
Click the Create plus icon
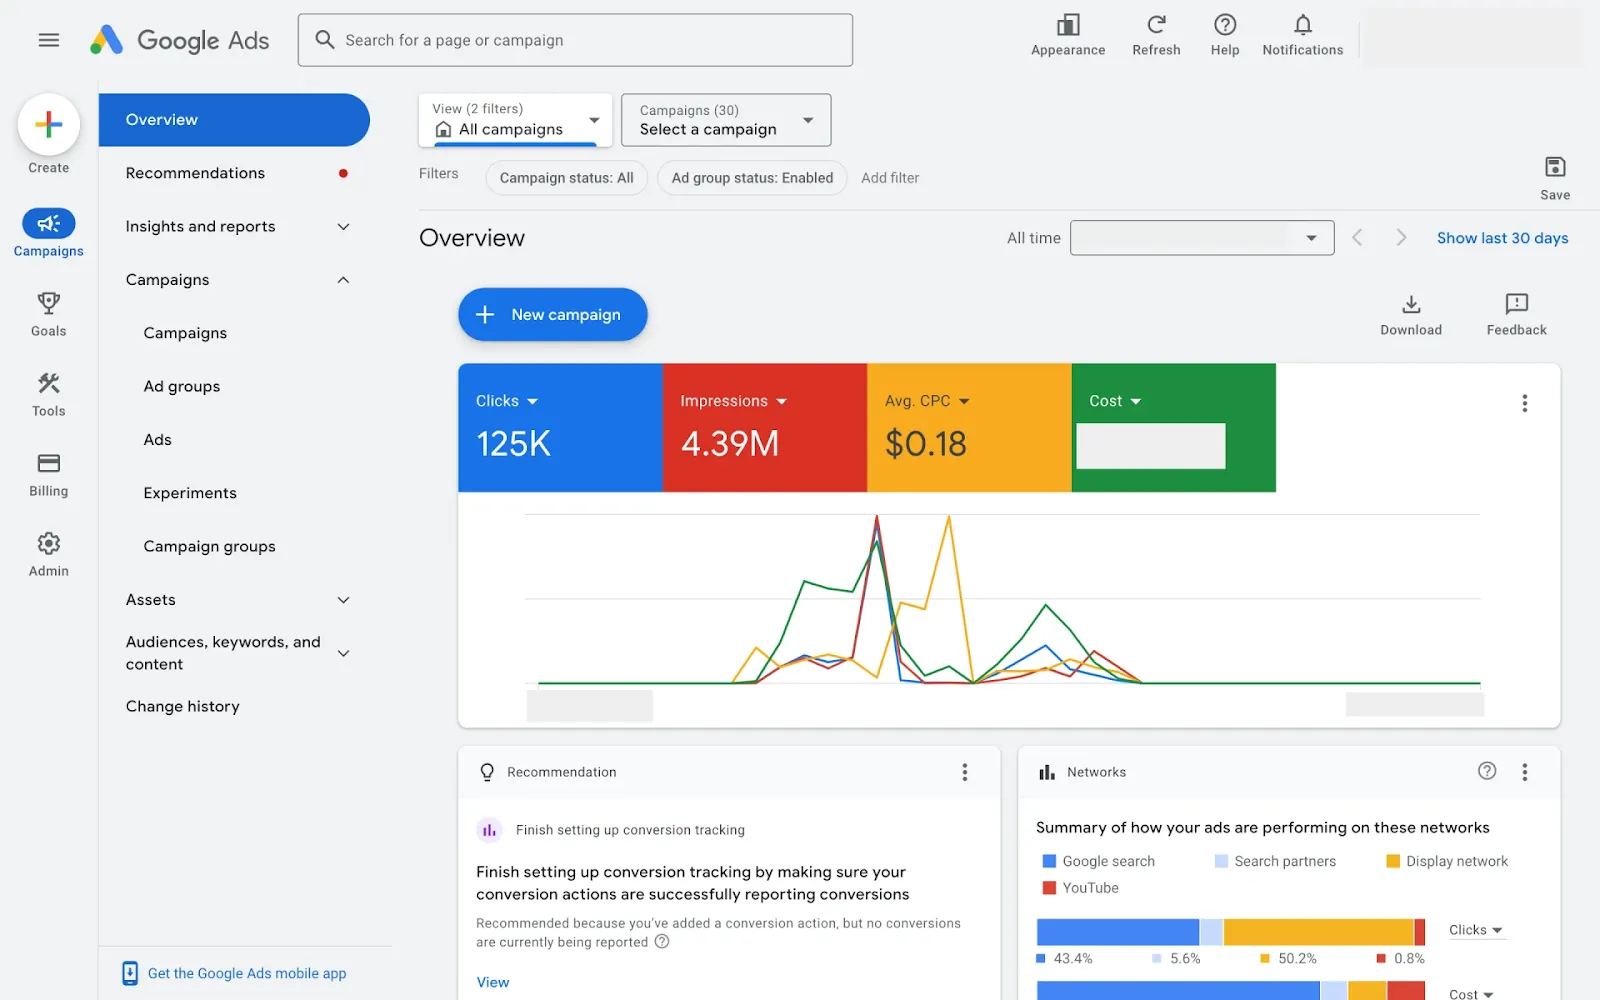click(48, 124)
